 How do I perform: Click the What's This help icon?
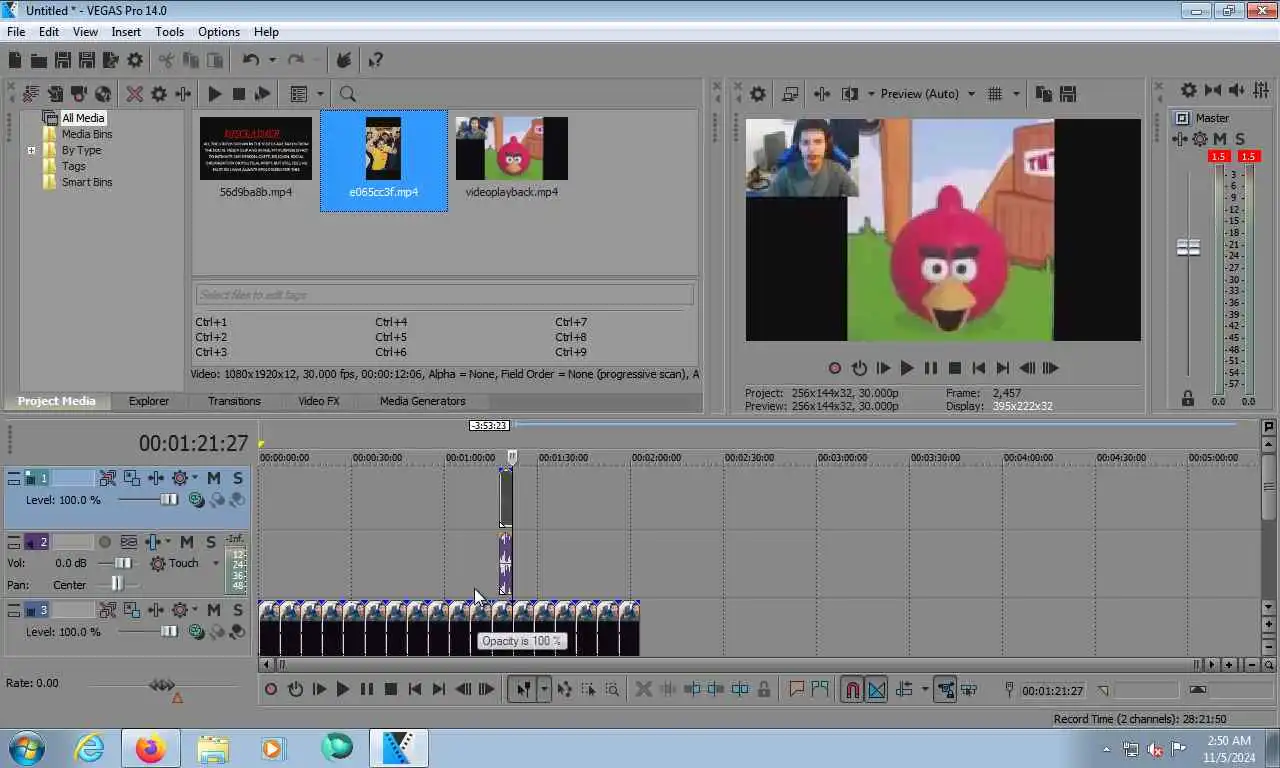pyautogui.click(x=375, y=60)
